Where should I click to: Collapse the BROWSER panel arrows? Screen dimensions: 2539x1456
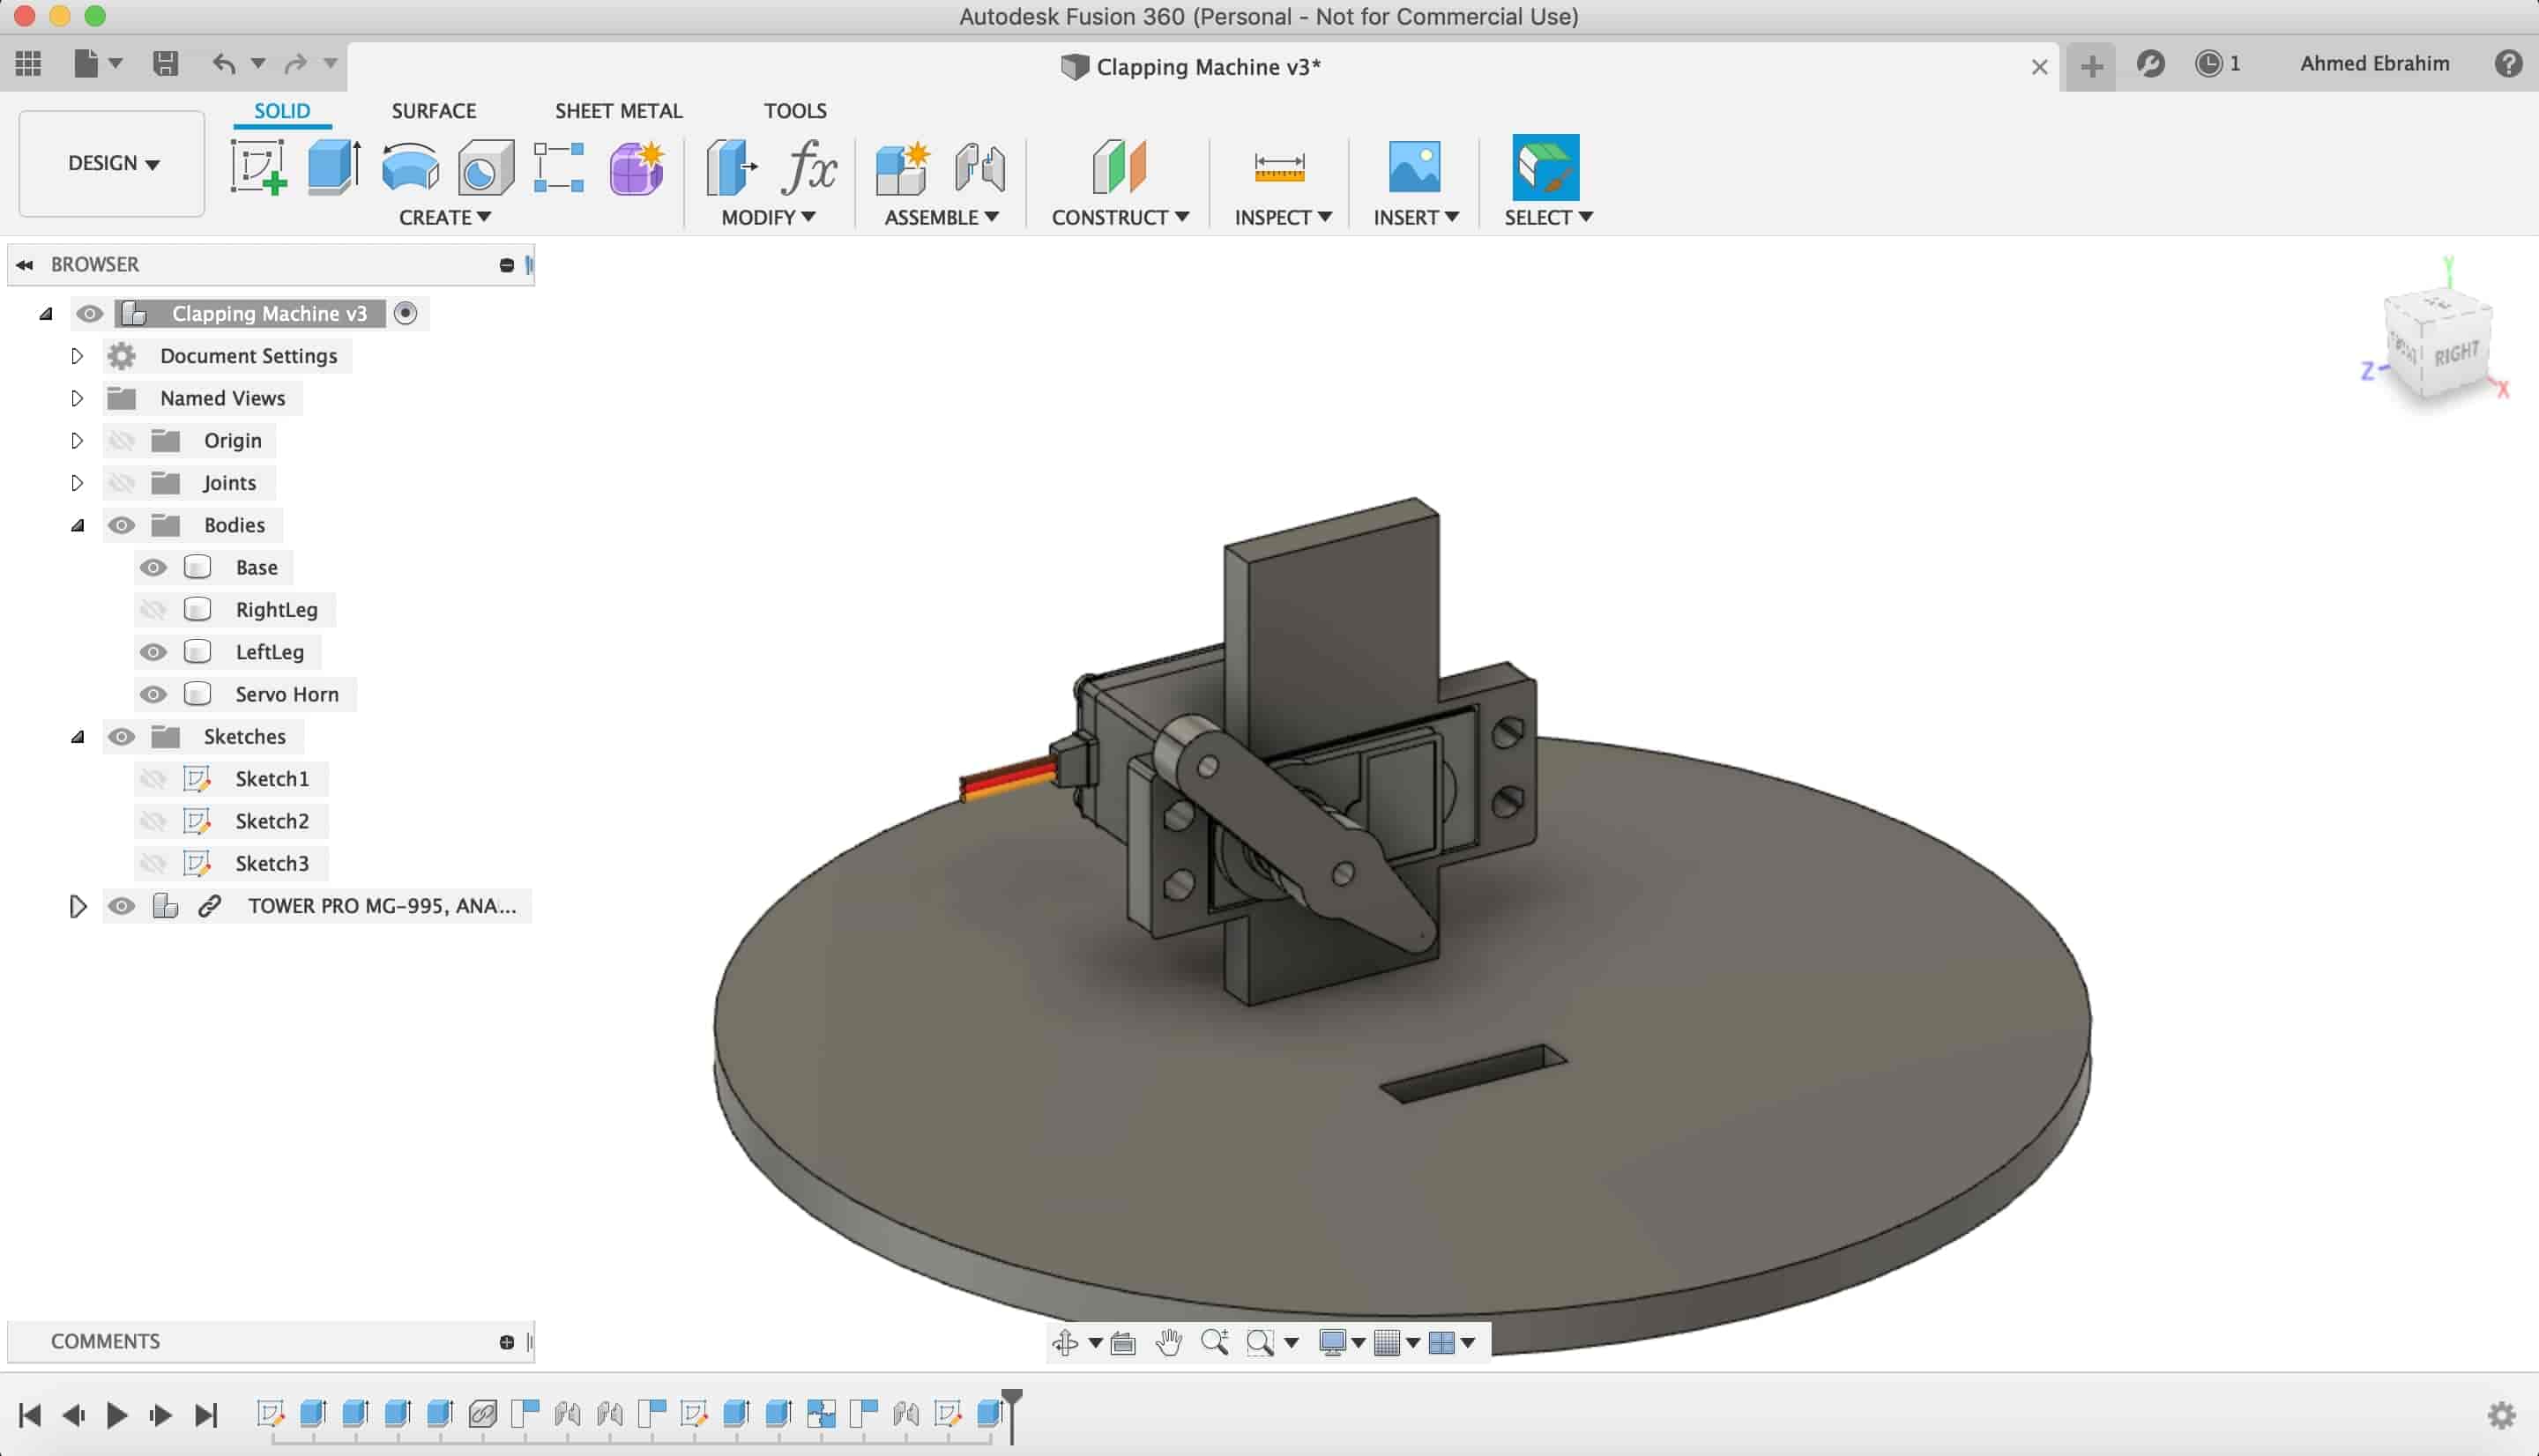click(x=25, y=264)
